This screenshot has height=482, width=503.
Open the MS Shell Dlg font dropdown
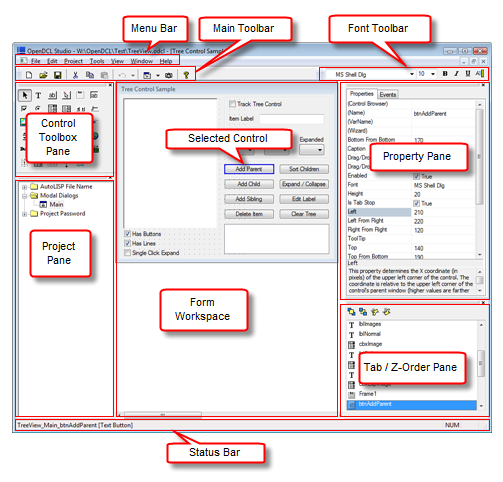tap(412, 74)
